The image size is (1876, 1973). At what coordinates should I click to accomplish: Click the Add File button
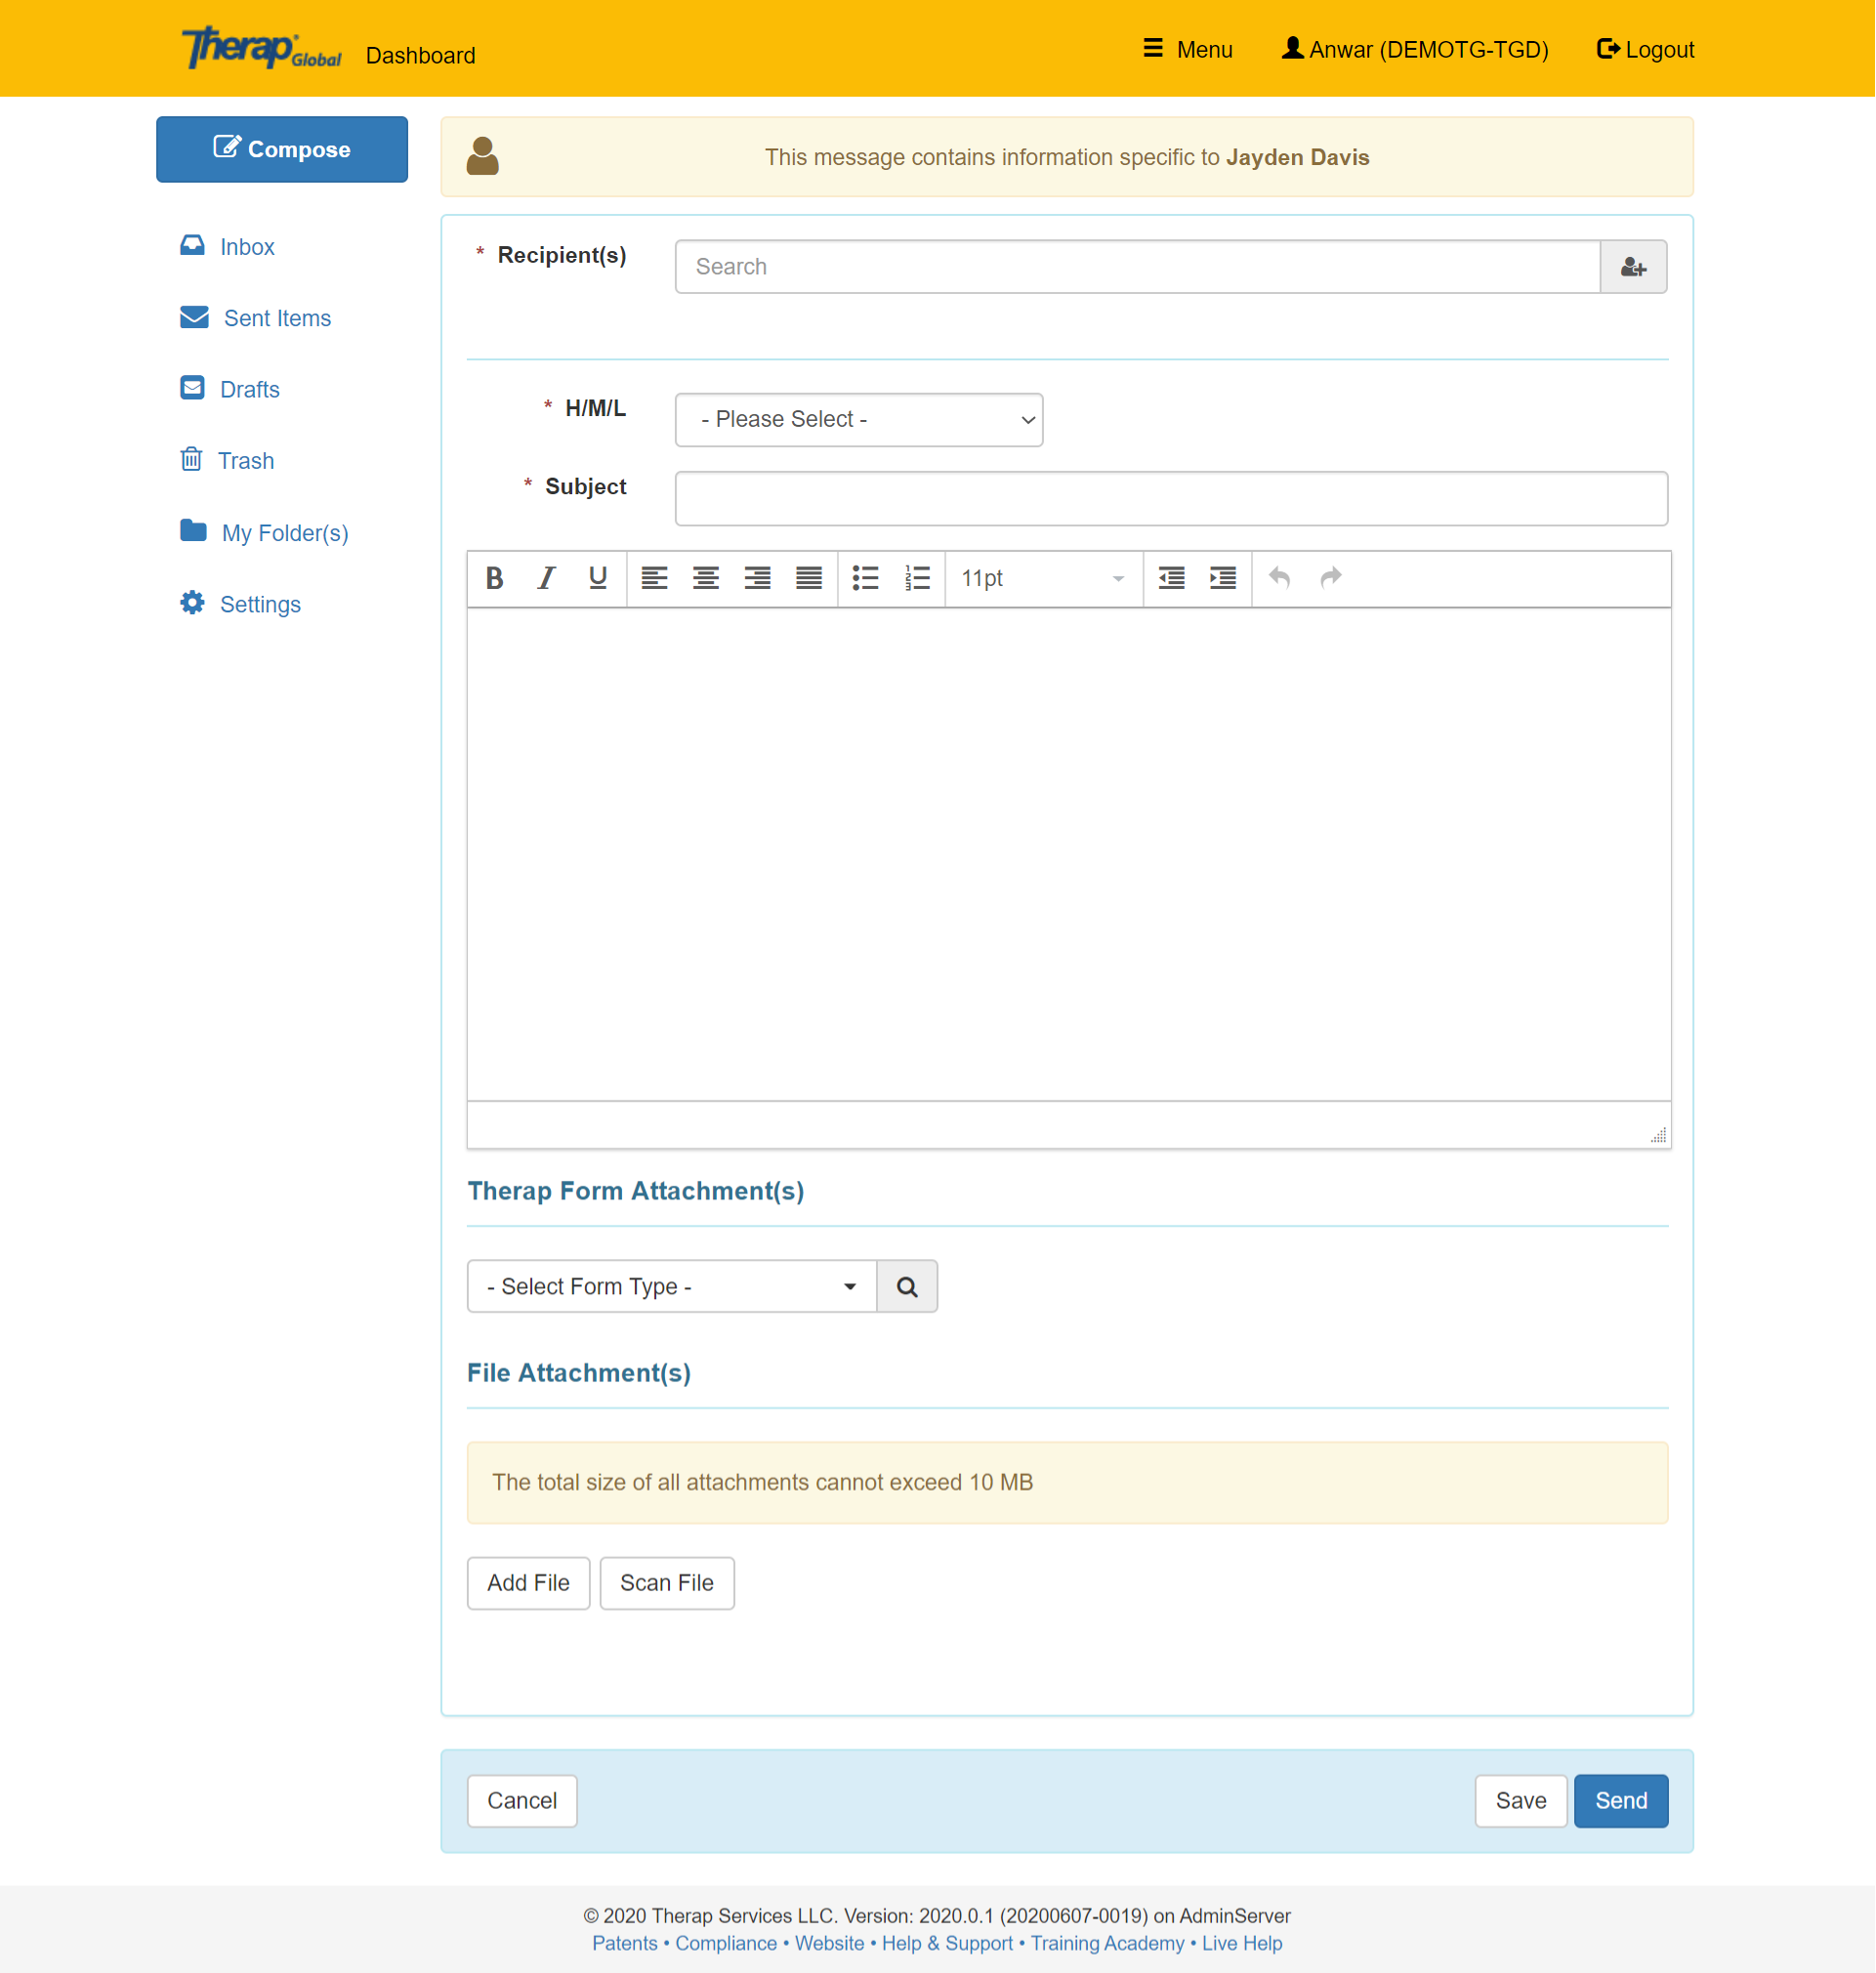528,1583
